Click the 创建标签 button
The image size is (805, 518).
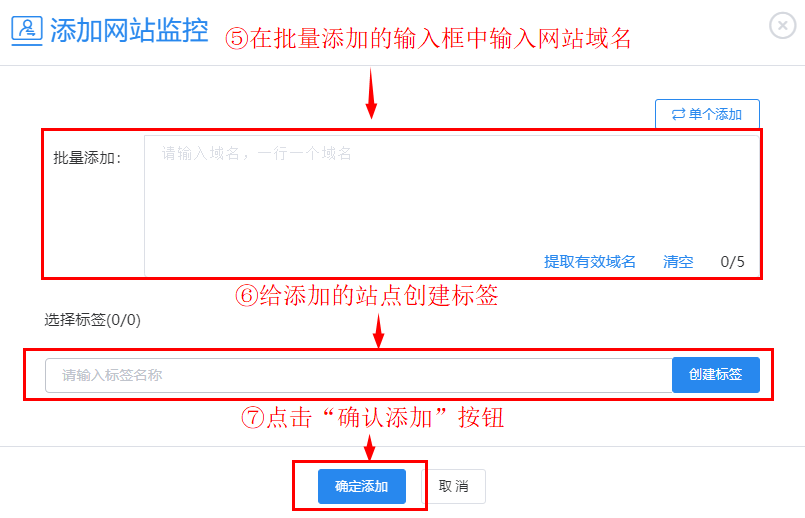(x=716, y=375)
